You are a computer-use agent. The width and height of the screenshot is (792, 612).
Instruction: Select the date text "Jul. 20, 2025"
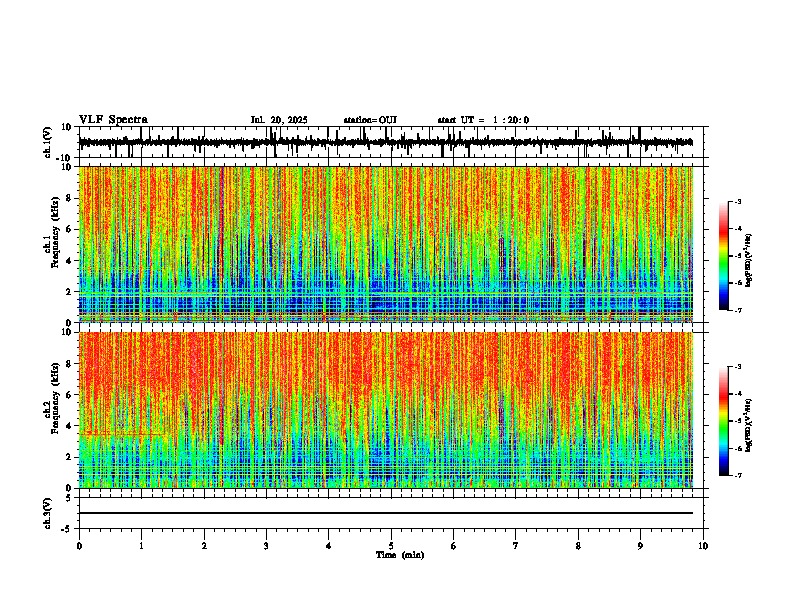click(279, 120)
